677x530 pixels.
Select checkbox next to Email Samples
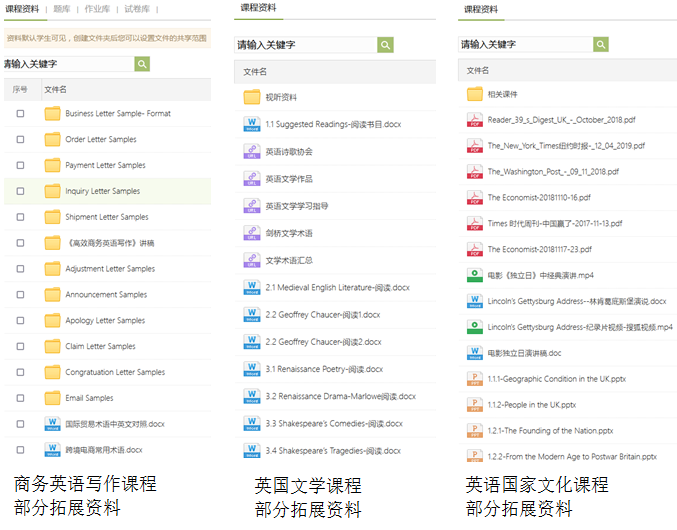[20, 398]
